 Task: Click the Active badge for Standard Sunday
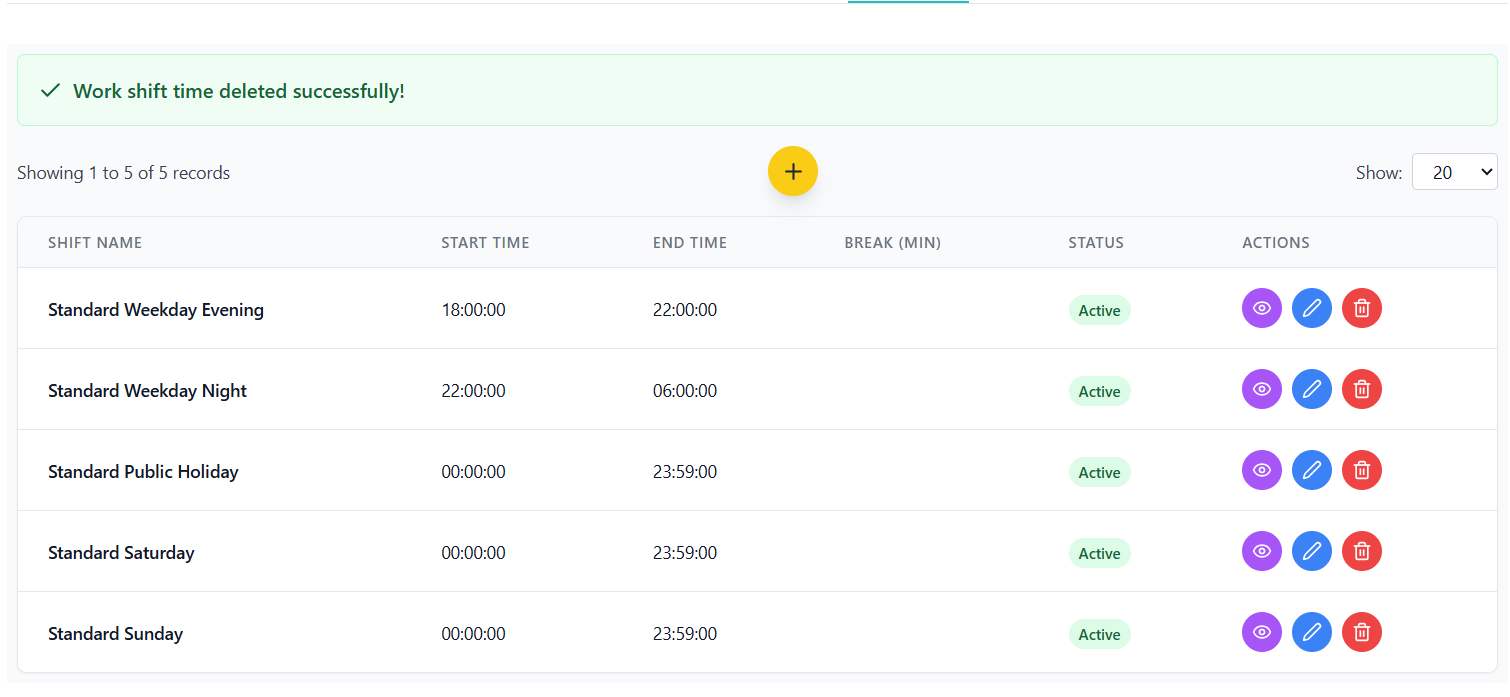point(1099,634)
